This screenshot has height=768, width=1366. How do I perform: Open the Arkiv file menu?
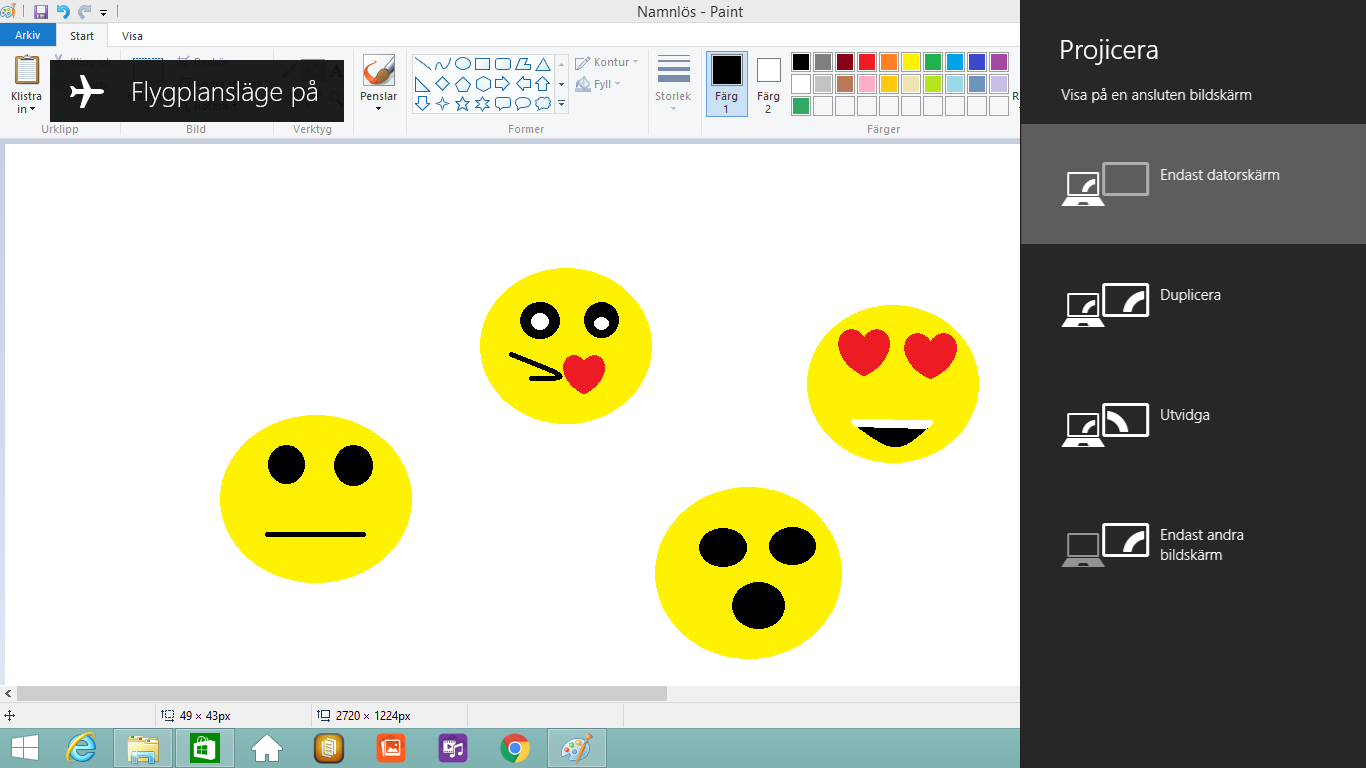(28, 36)
